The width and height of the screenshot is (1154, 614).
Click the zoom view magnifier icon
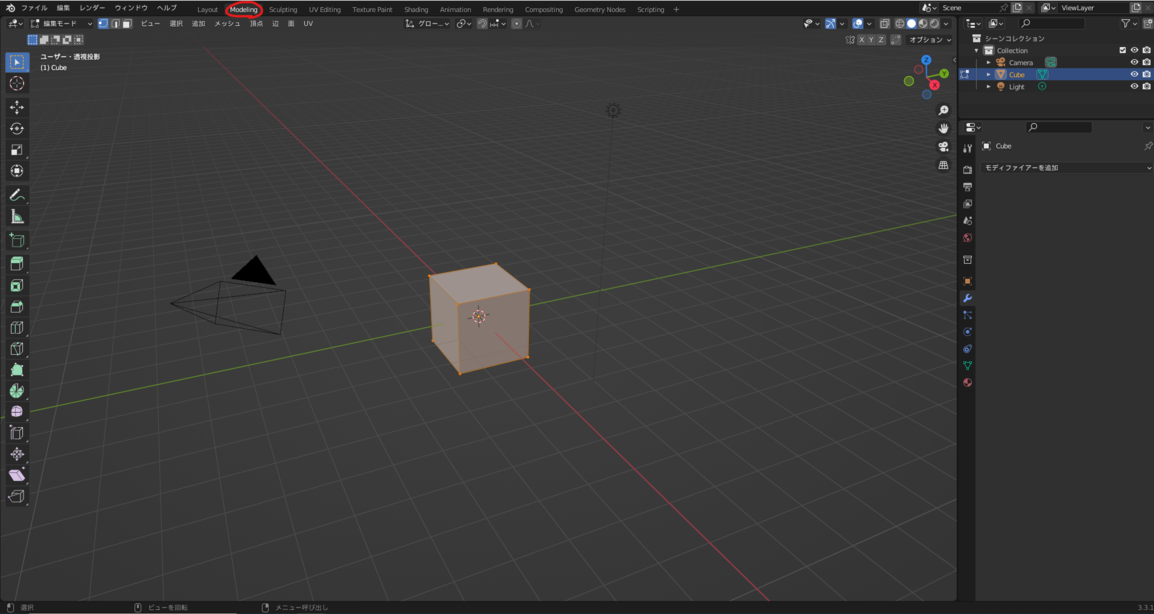944,110
